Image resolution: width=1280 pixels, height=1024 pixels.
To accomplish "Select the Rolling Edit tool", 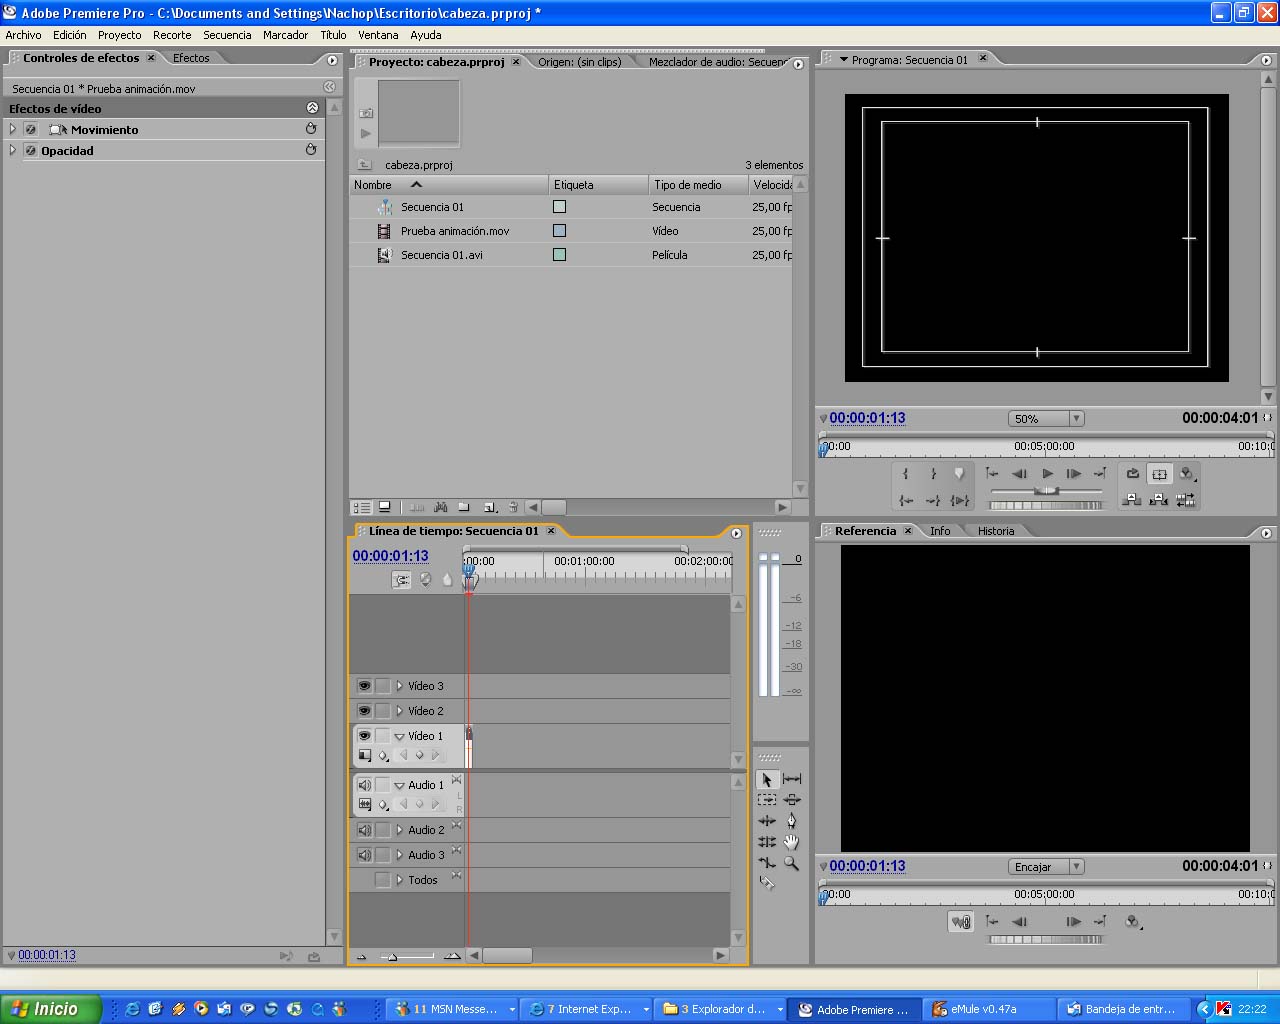I will pos(767,842).
